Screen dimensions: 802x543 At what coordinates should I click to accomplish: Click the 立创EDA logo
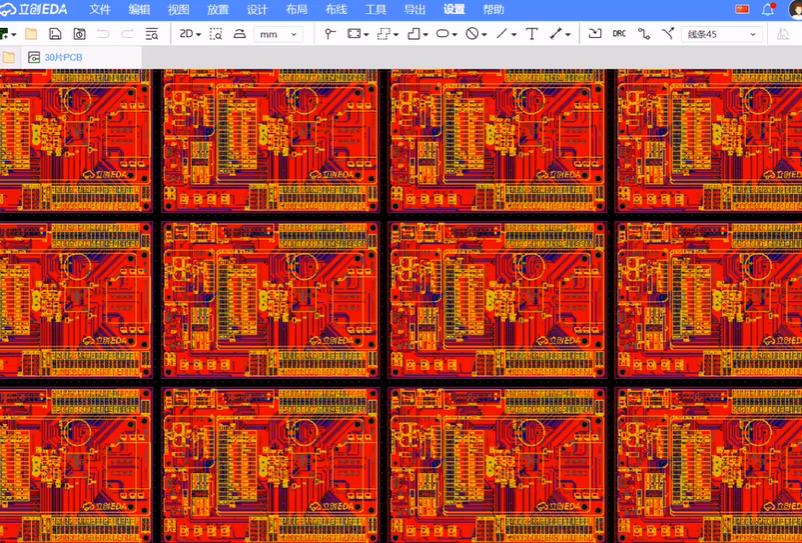34,9
